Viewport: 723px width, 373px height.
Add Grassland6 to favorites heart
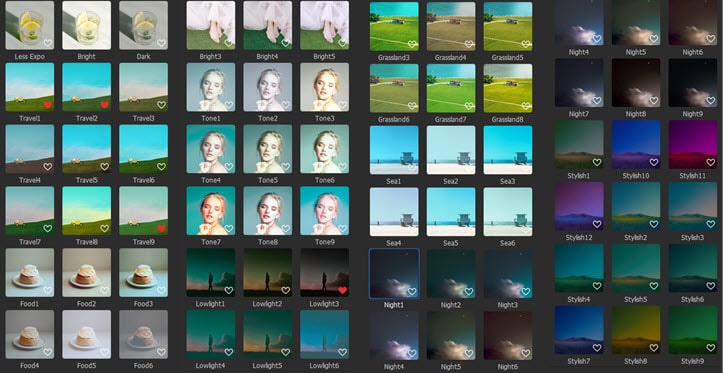tap(412, 106)
